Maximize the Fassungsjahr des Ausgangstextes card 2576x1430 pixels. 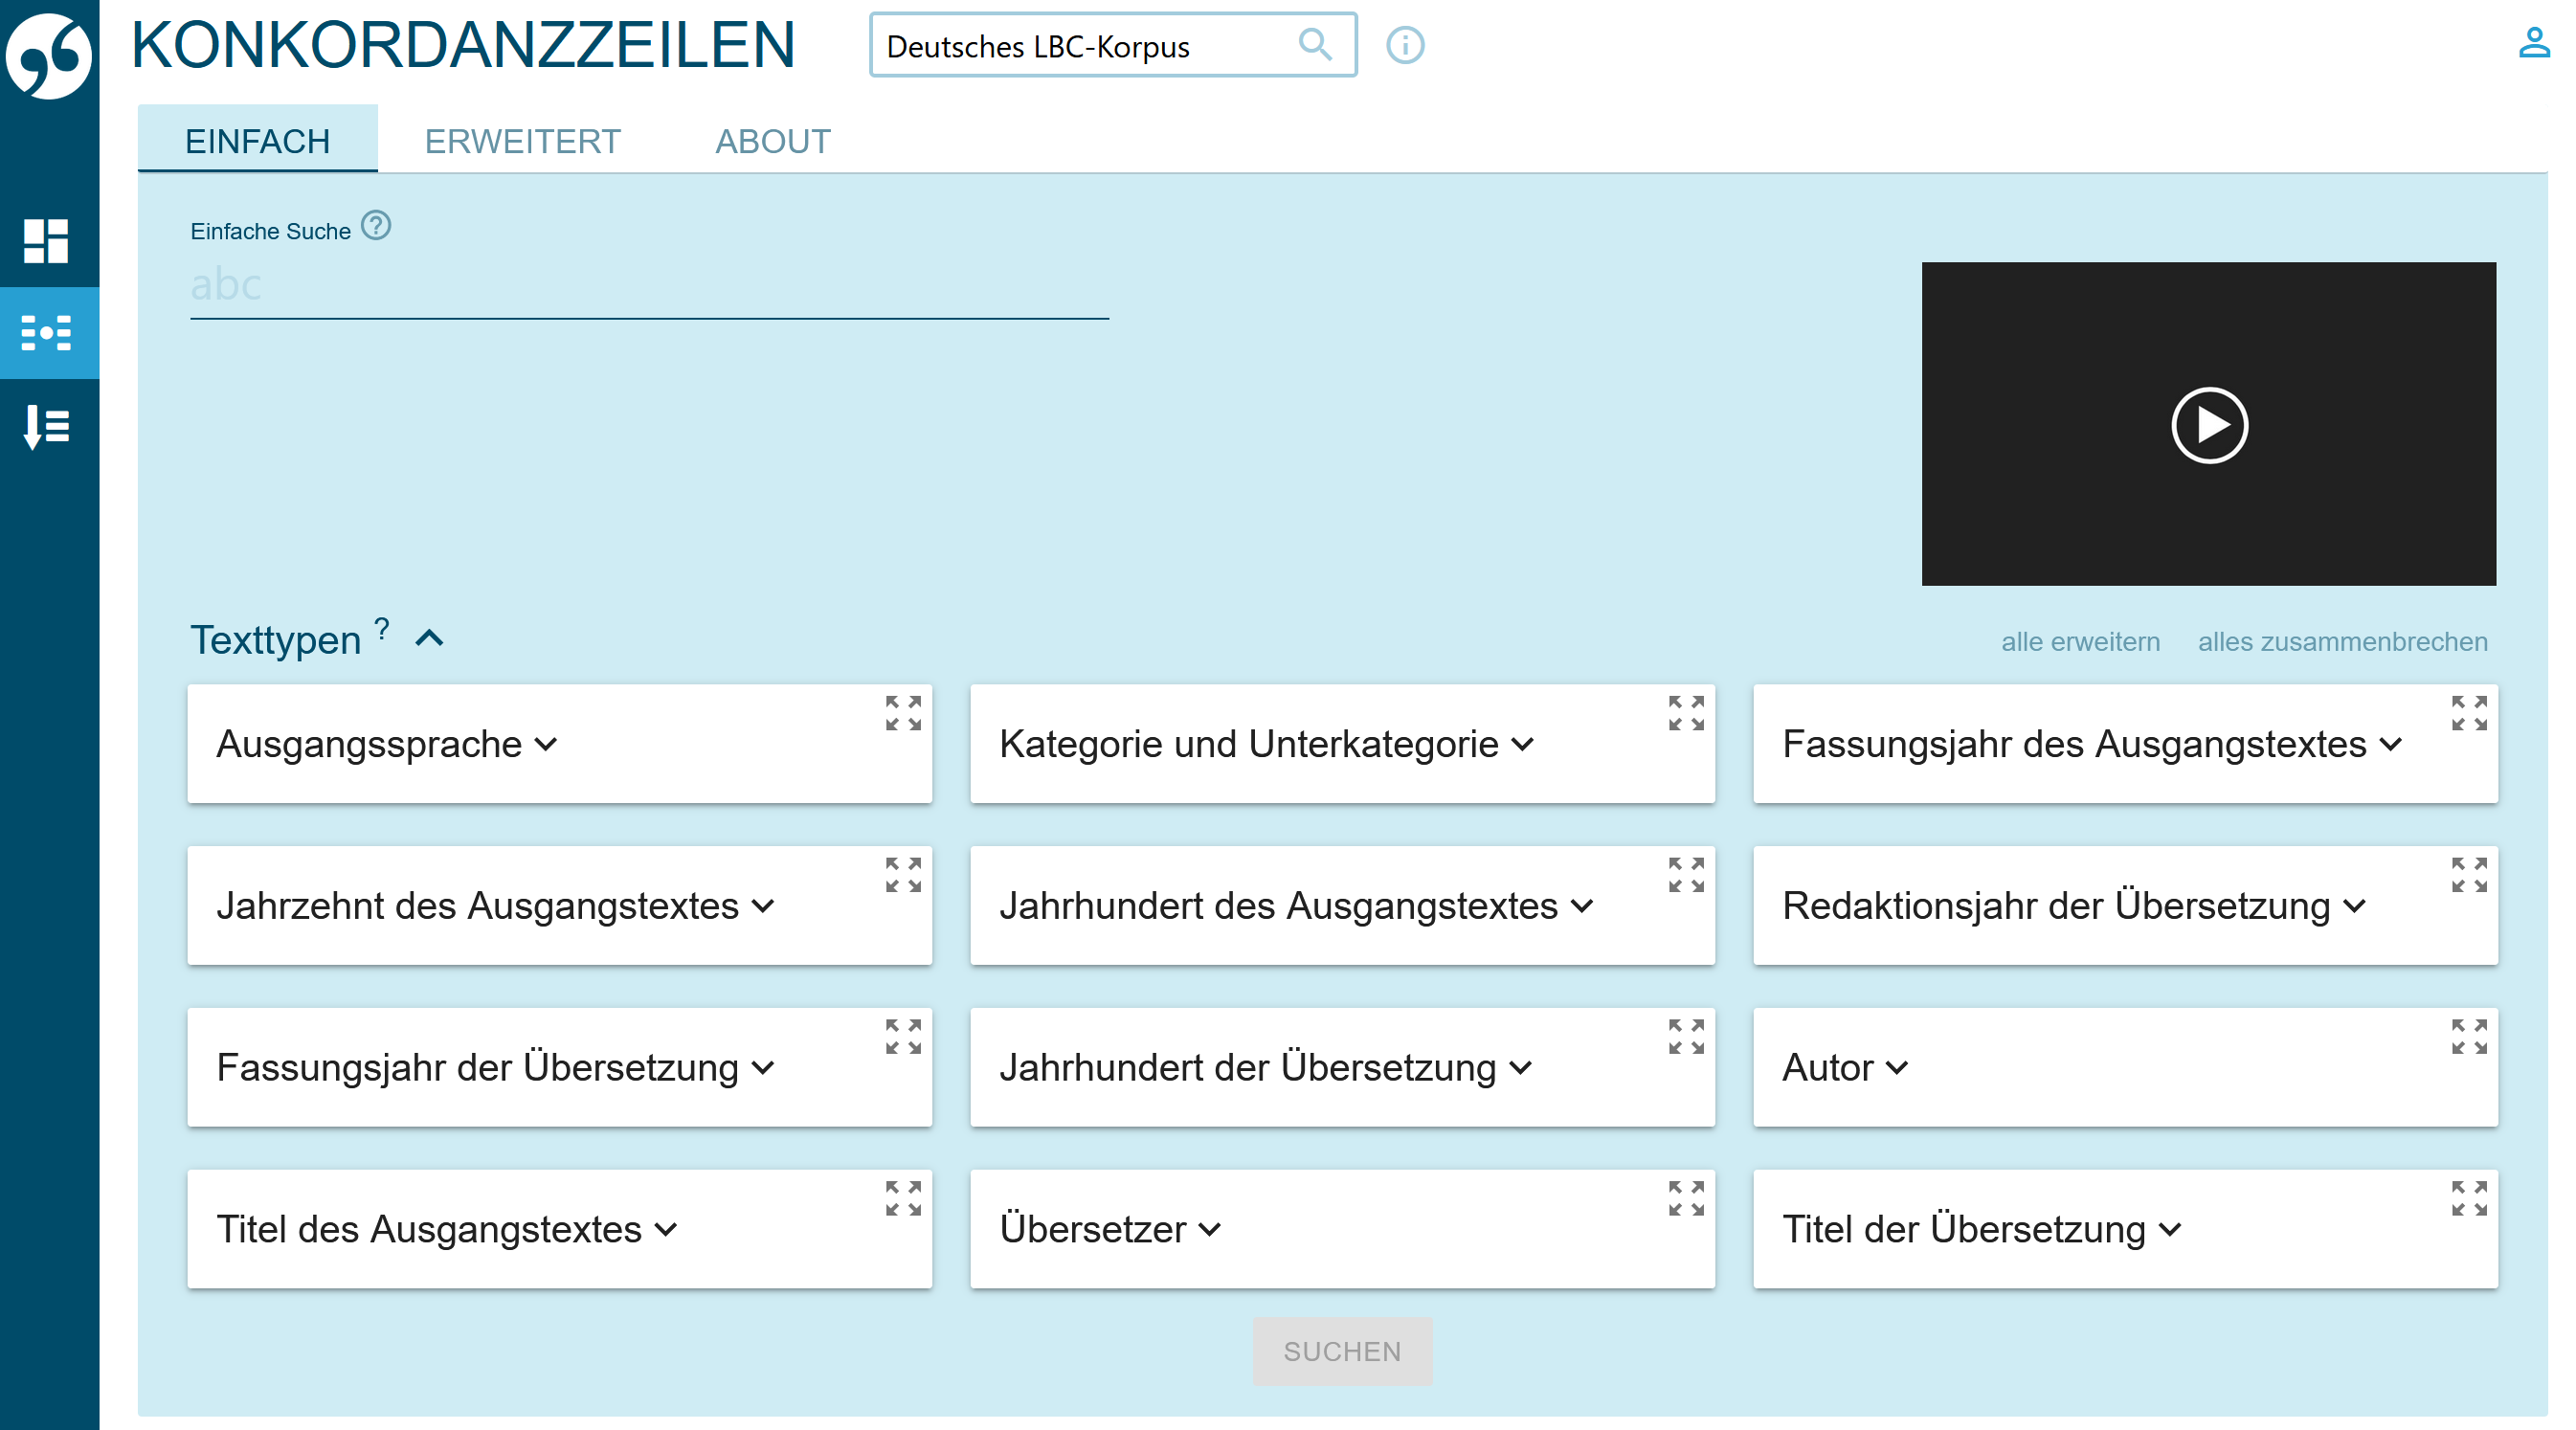(x=2469, y=713)
